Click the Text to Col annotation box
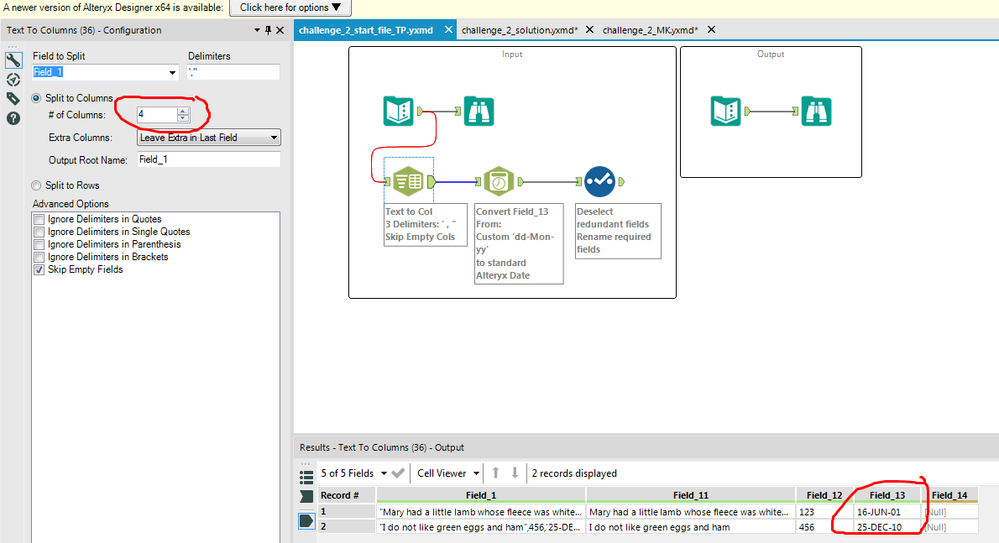 coord(425,224)
